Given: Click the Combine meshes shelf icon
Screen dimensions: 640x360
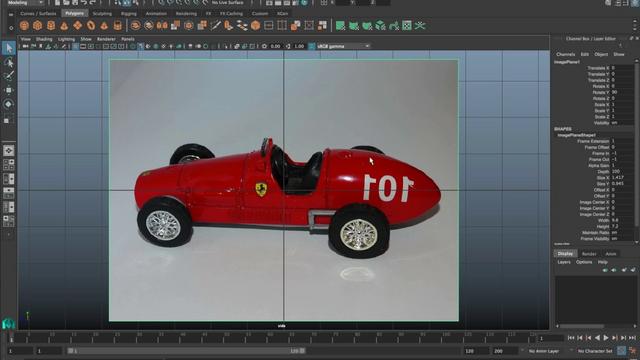Looking at the screenshot, I should click(x=136, y=26).
